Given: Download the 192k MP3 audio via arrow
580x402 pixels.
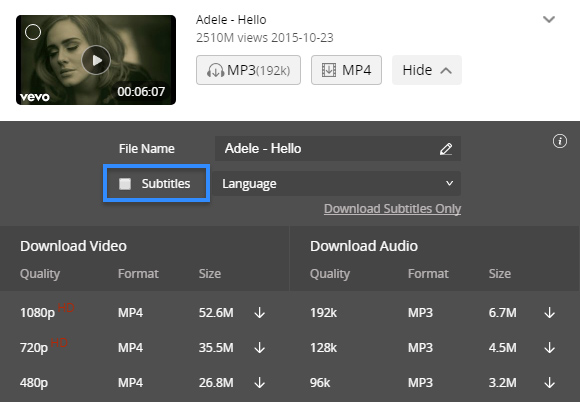Looking at the screenshot, I should pos(550,313).
